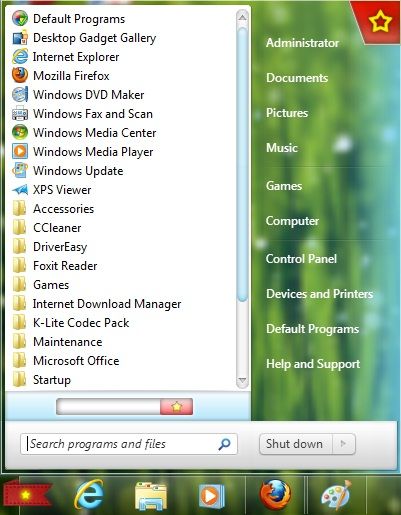This screenshot has width=401, height=515.
Task: Click the red star Start button
Action: [x=27, y=495]
